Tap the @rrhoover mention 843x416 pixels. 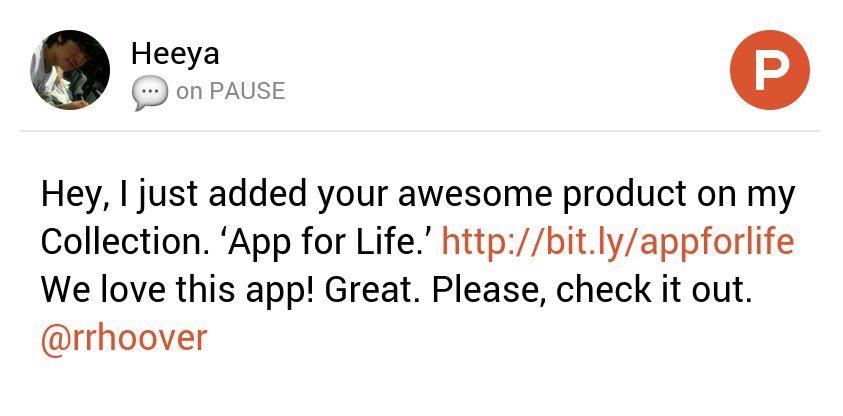point(124,338)
